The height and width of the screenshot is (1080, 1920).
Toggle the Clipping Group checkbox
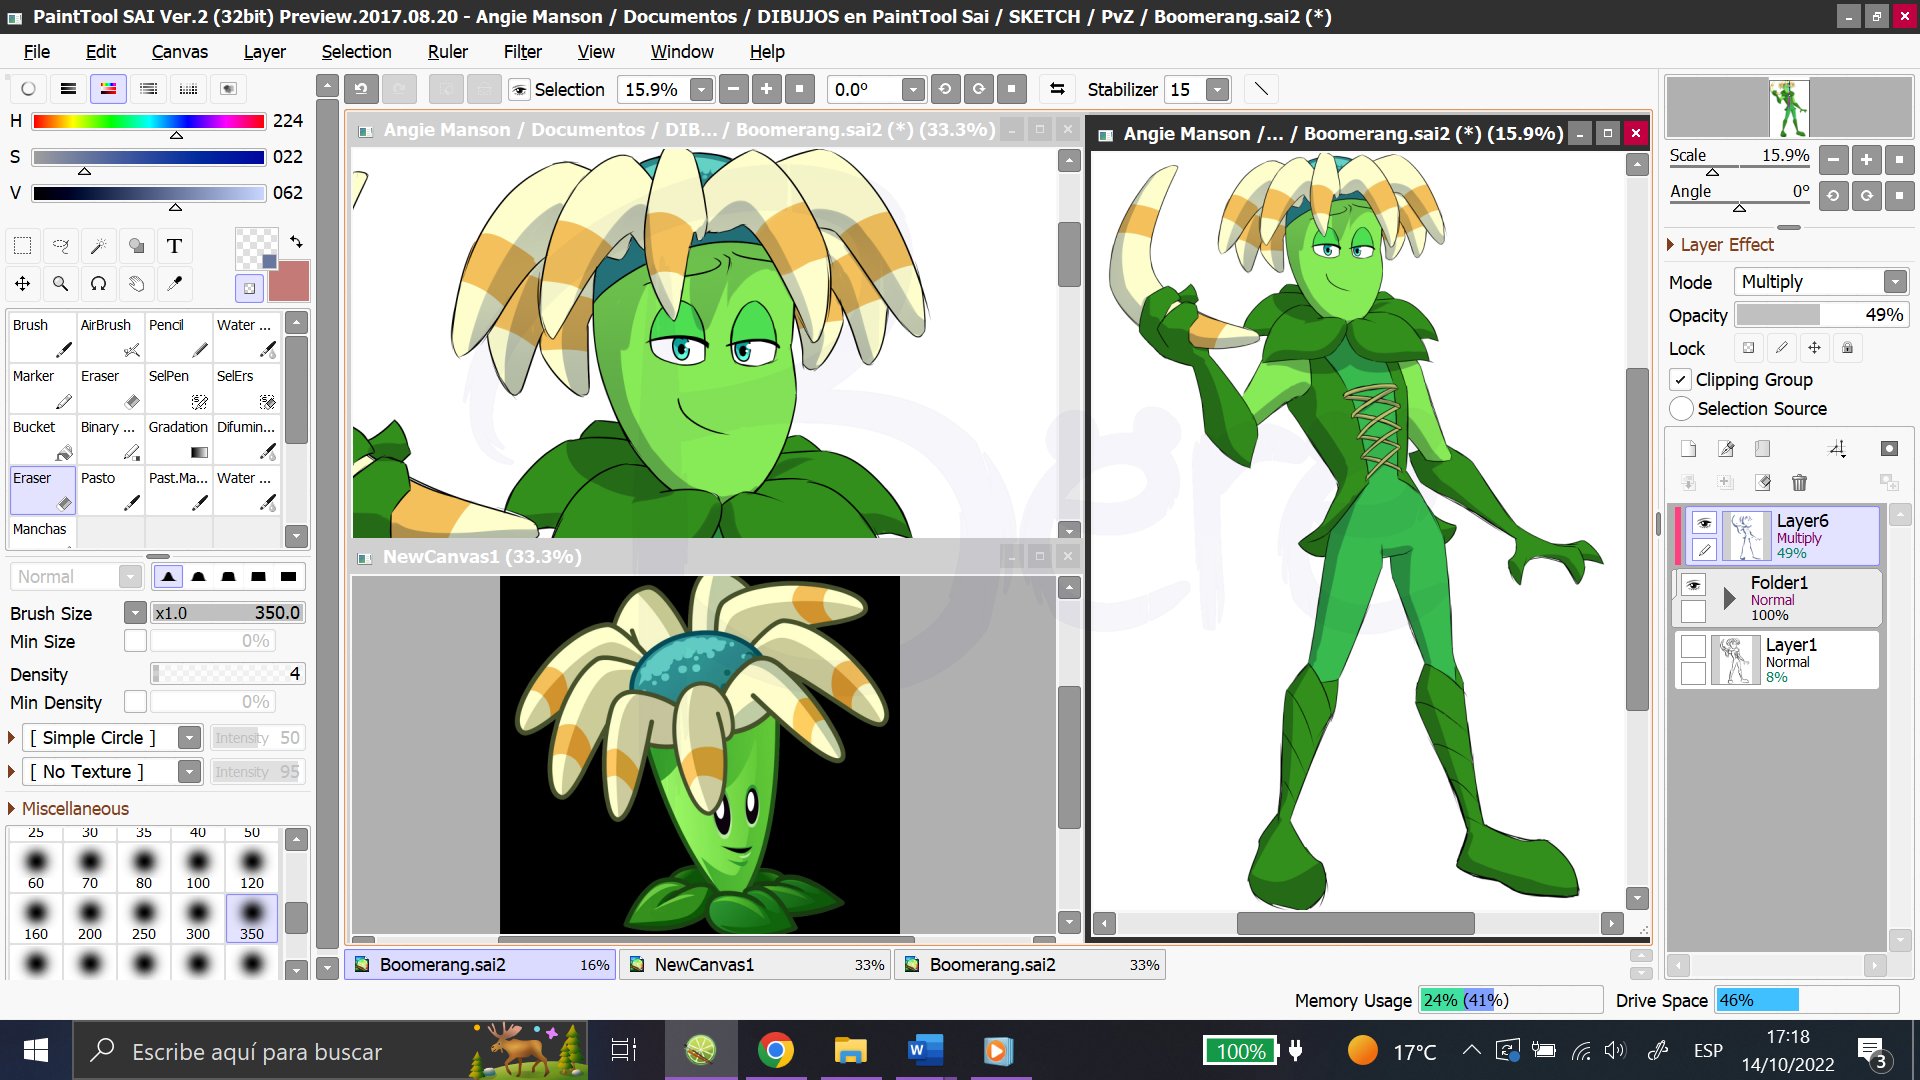pyautogui.click(x=1681, y=380)
